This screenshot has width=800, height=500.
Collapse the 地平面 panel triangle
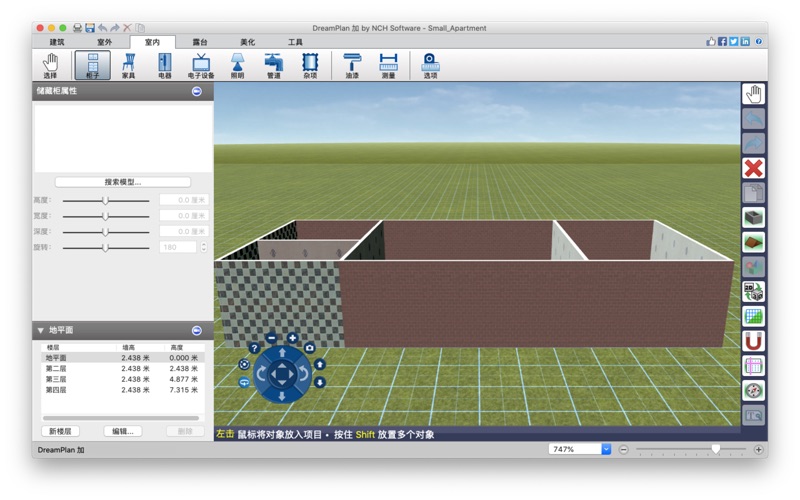(41, 330)
